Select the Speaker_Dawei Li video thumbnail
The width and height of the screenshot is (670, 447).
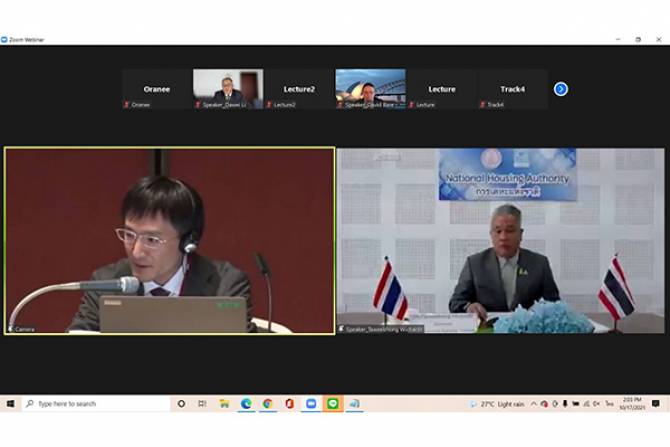tap(228, 88)
